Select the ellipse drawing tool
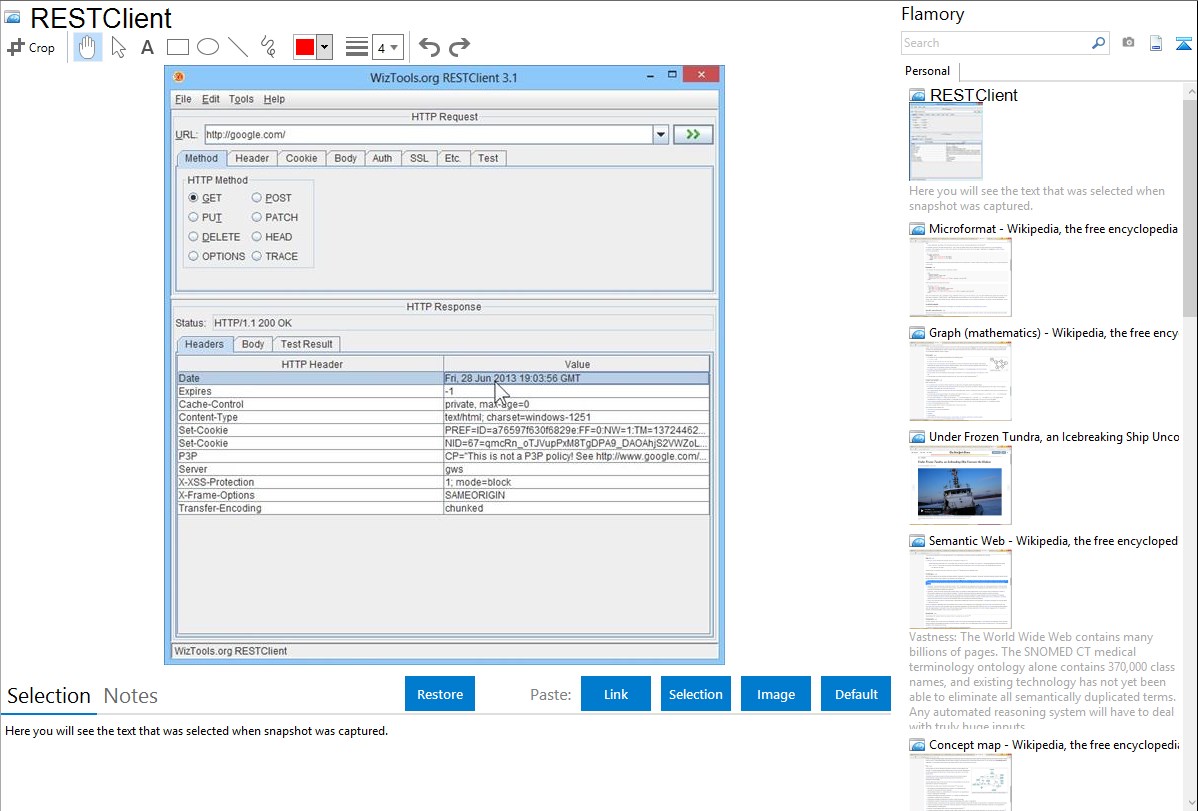The image size is (1198, 811). (x=208, y=47)
